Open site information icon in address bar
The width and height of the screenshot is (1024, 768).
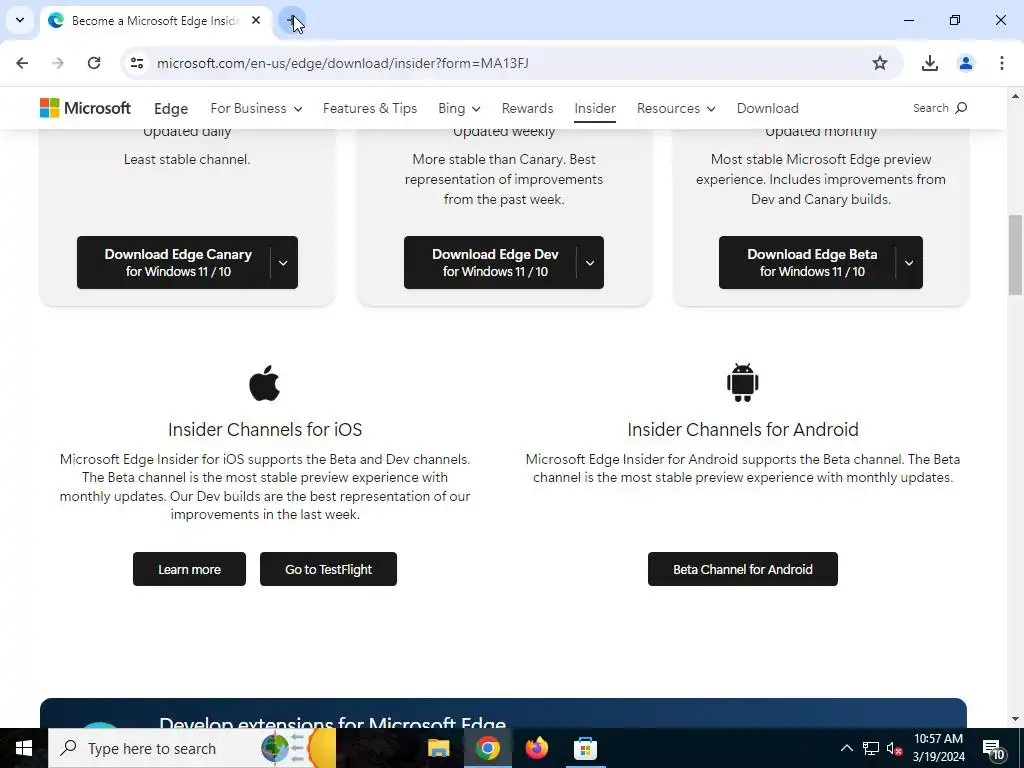tap(136, 63)
